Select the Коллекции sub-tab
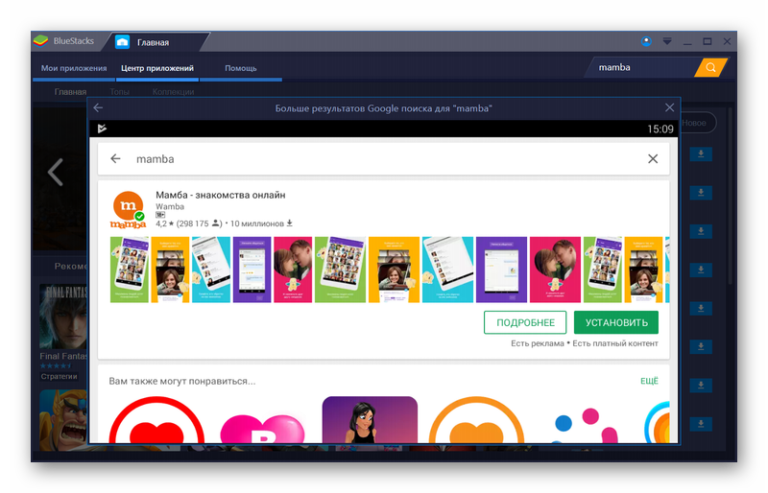Viewport: 768px width, 493px height. coord(173,92)
